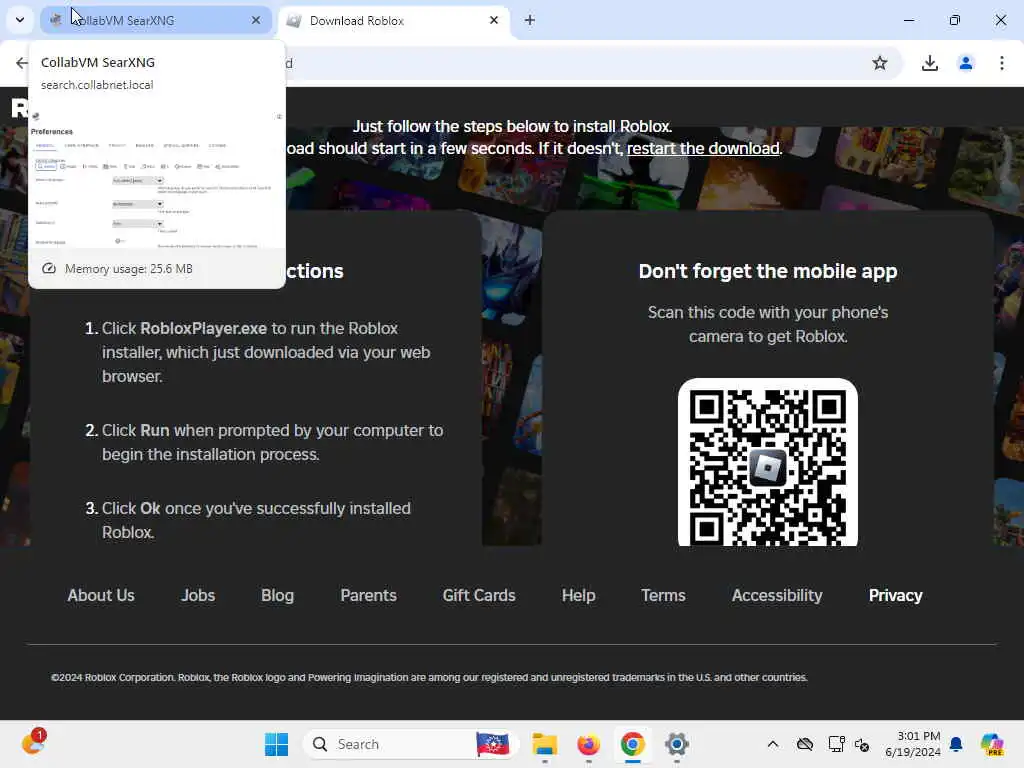
Task: Show hidden system tray icons
Action: (773, 744)
